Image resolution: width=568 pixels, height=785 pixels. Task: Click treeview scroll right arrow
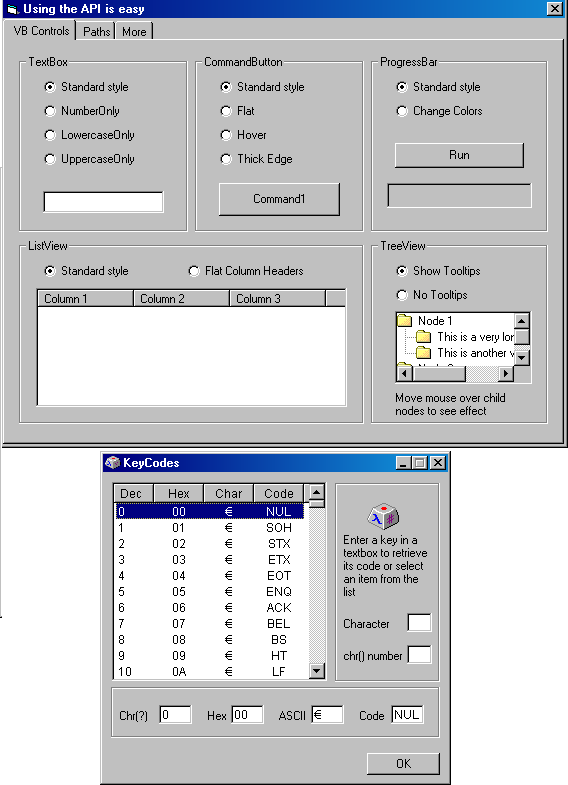pos(506,373)
